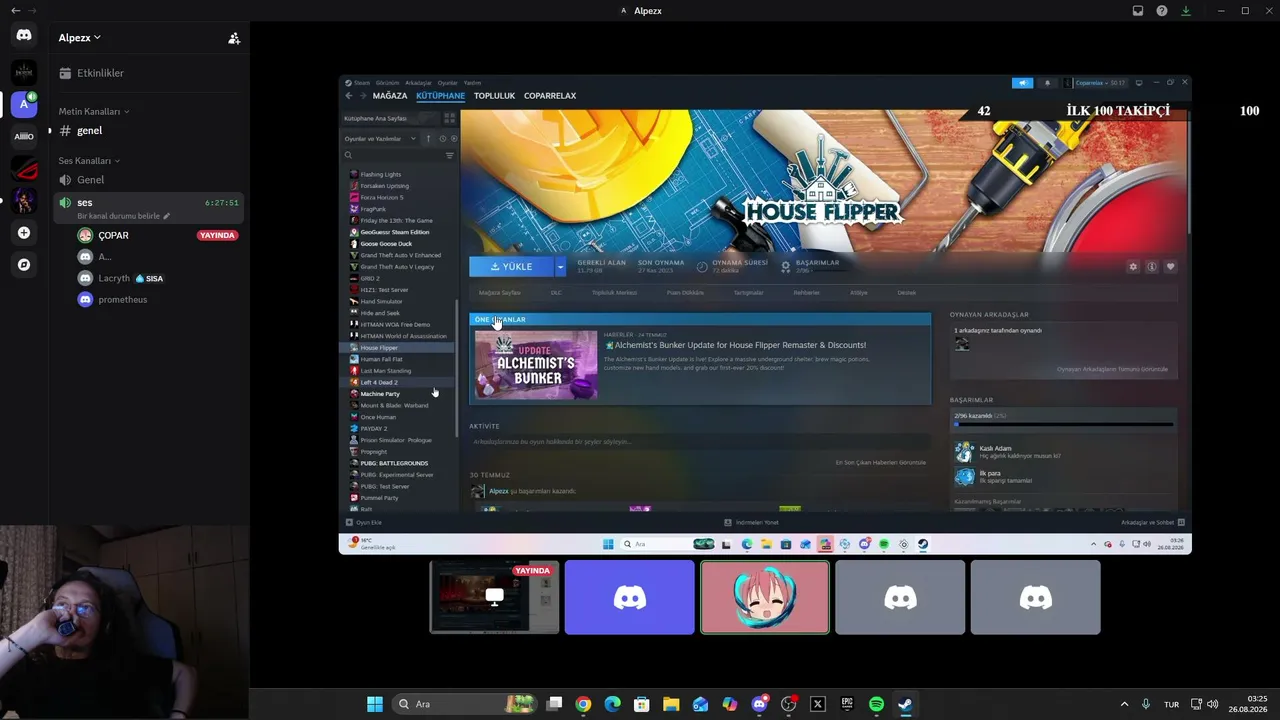Open Discord help question mark icon

click(x=1162, y=11)
